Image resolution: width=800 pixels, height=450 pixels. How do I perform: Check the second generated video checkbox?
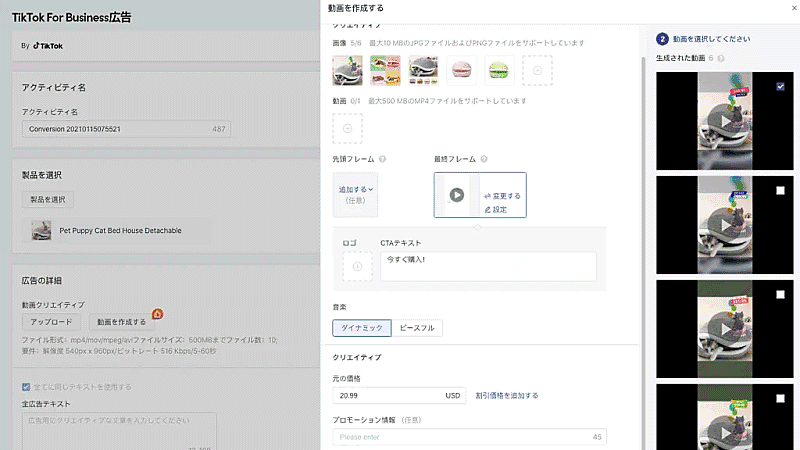click(780, 191)
